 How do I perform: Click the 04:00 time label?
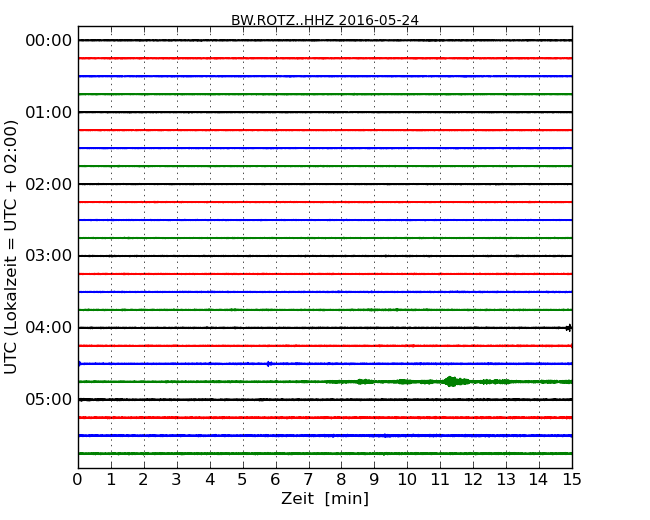(x=49, y=328)
